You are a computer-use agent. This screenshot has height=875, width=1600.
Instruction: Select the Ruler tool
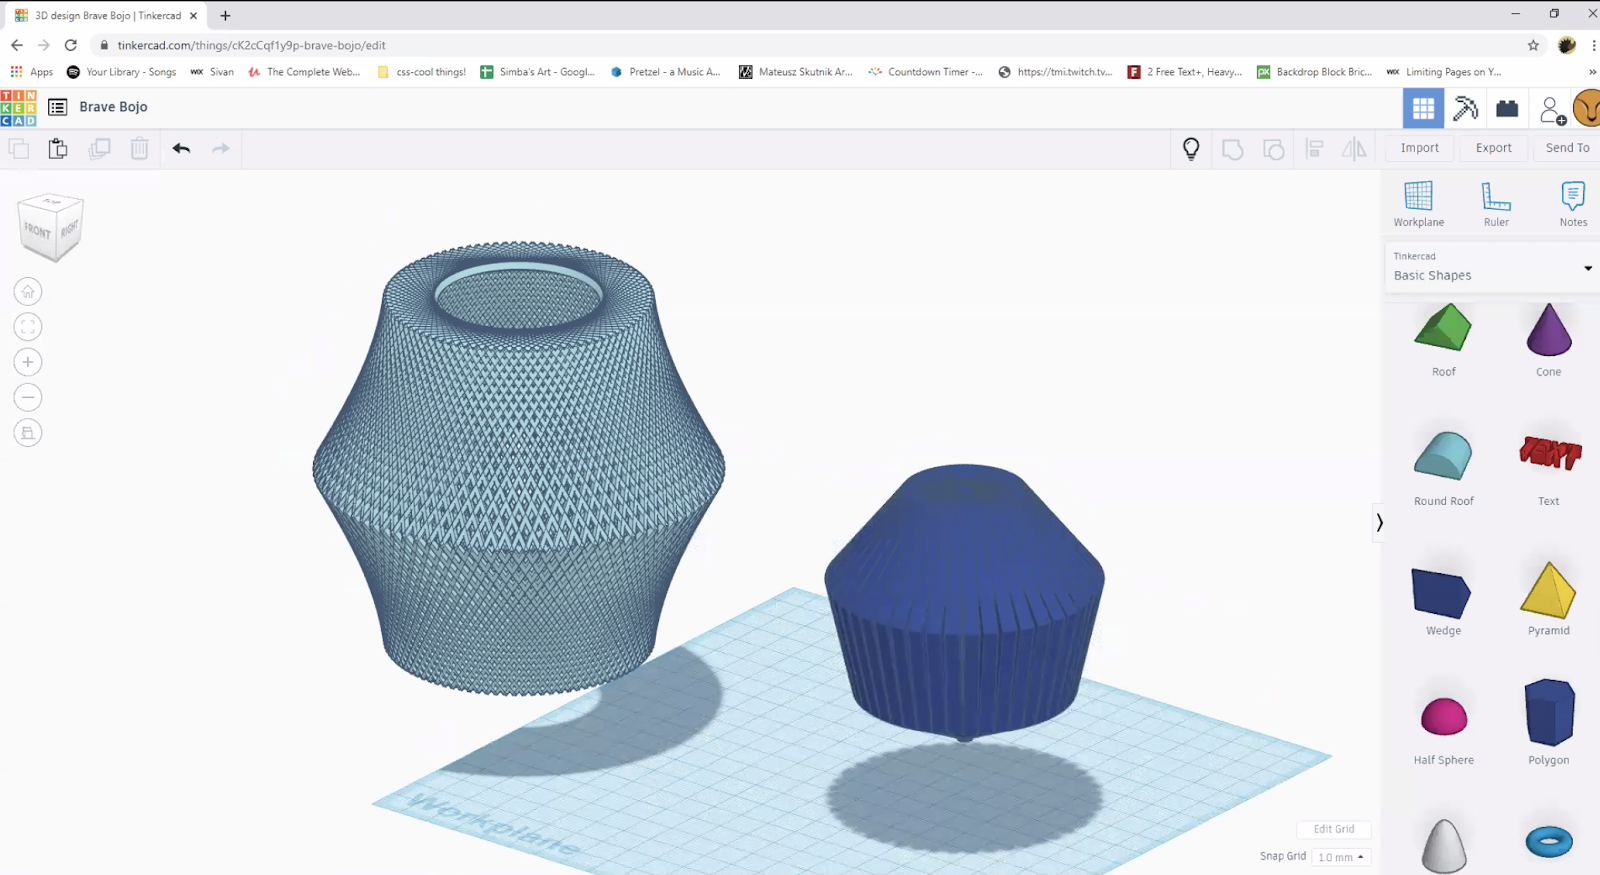(1496, 204)
